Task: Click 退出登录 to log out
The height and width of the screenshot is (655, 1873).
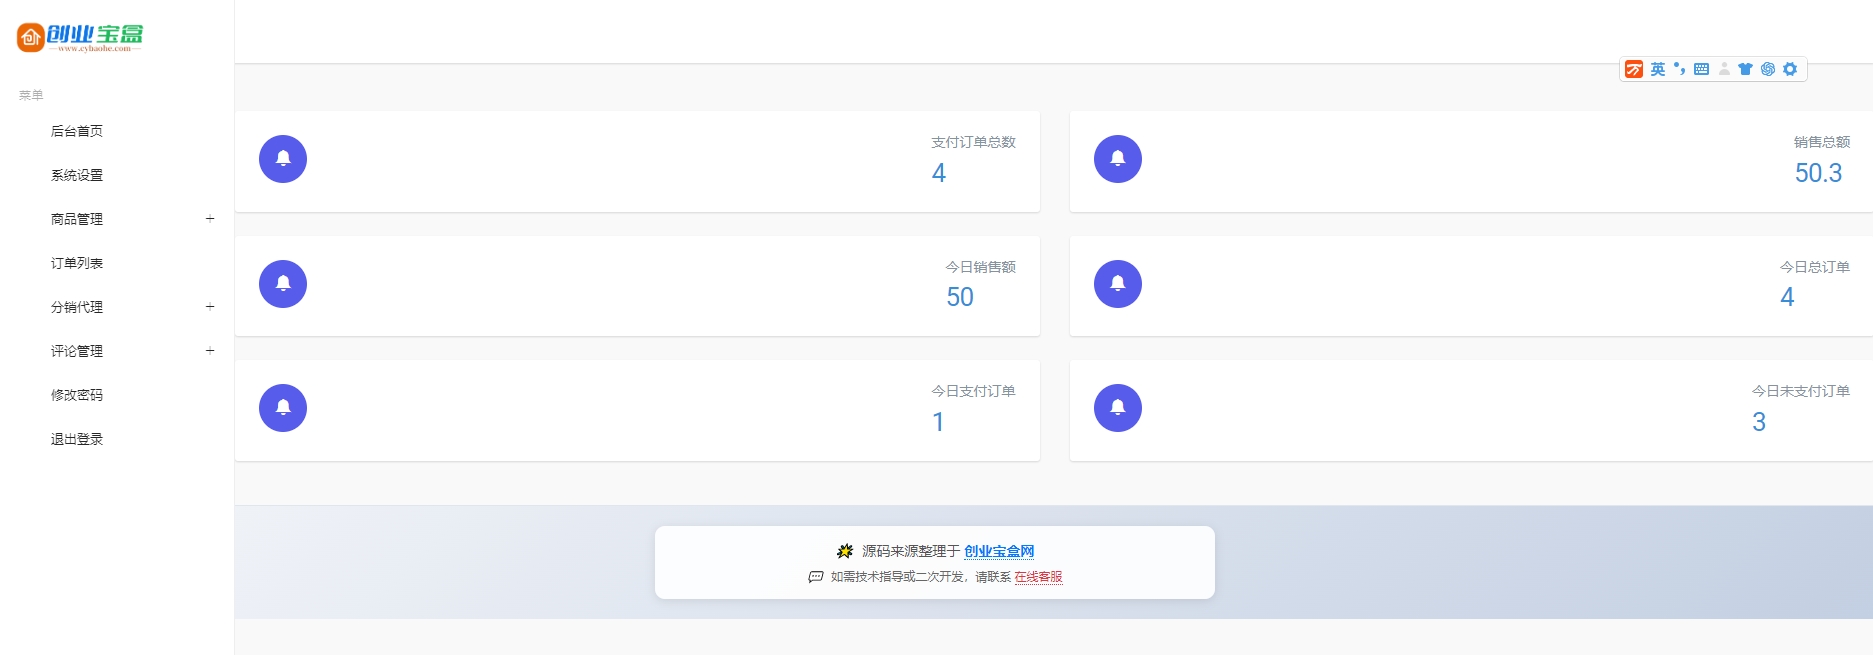Action: click(x=77, y=439)
